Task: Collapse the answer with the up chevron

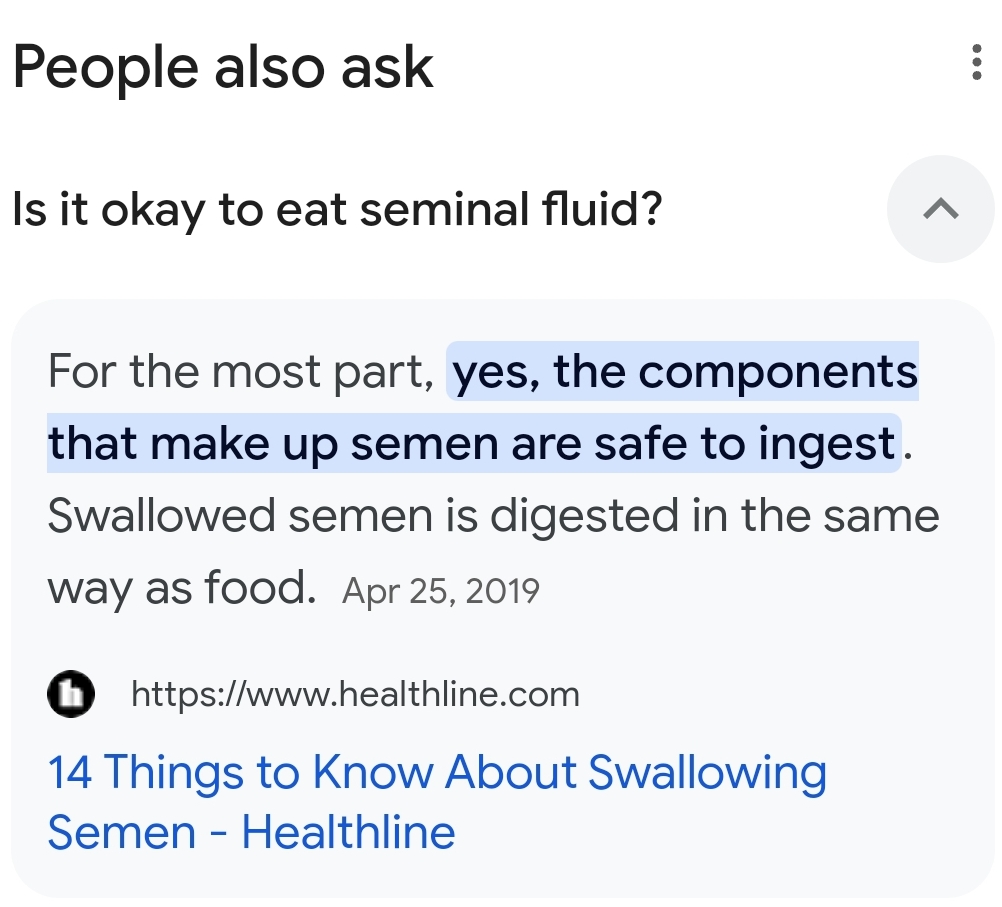Action: point(941,209)
